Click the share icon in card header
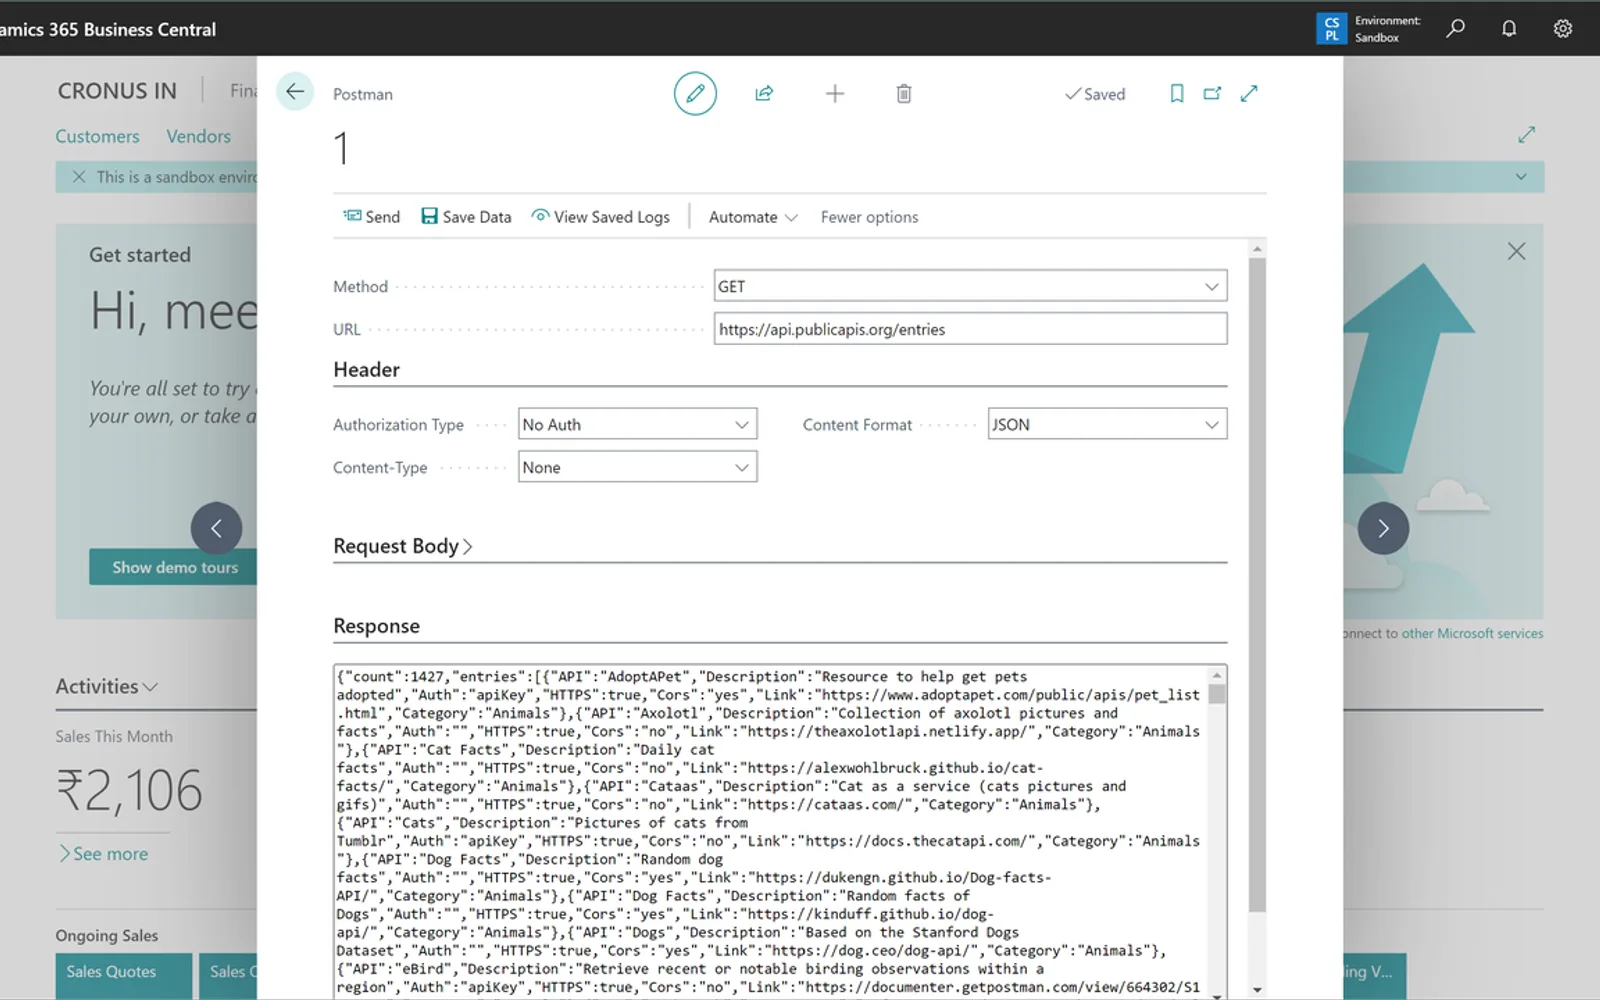This screenshot has width=1600, height=1000. (x=764, y=93)
